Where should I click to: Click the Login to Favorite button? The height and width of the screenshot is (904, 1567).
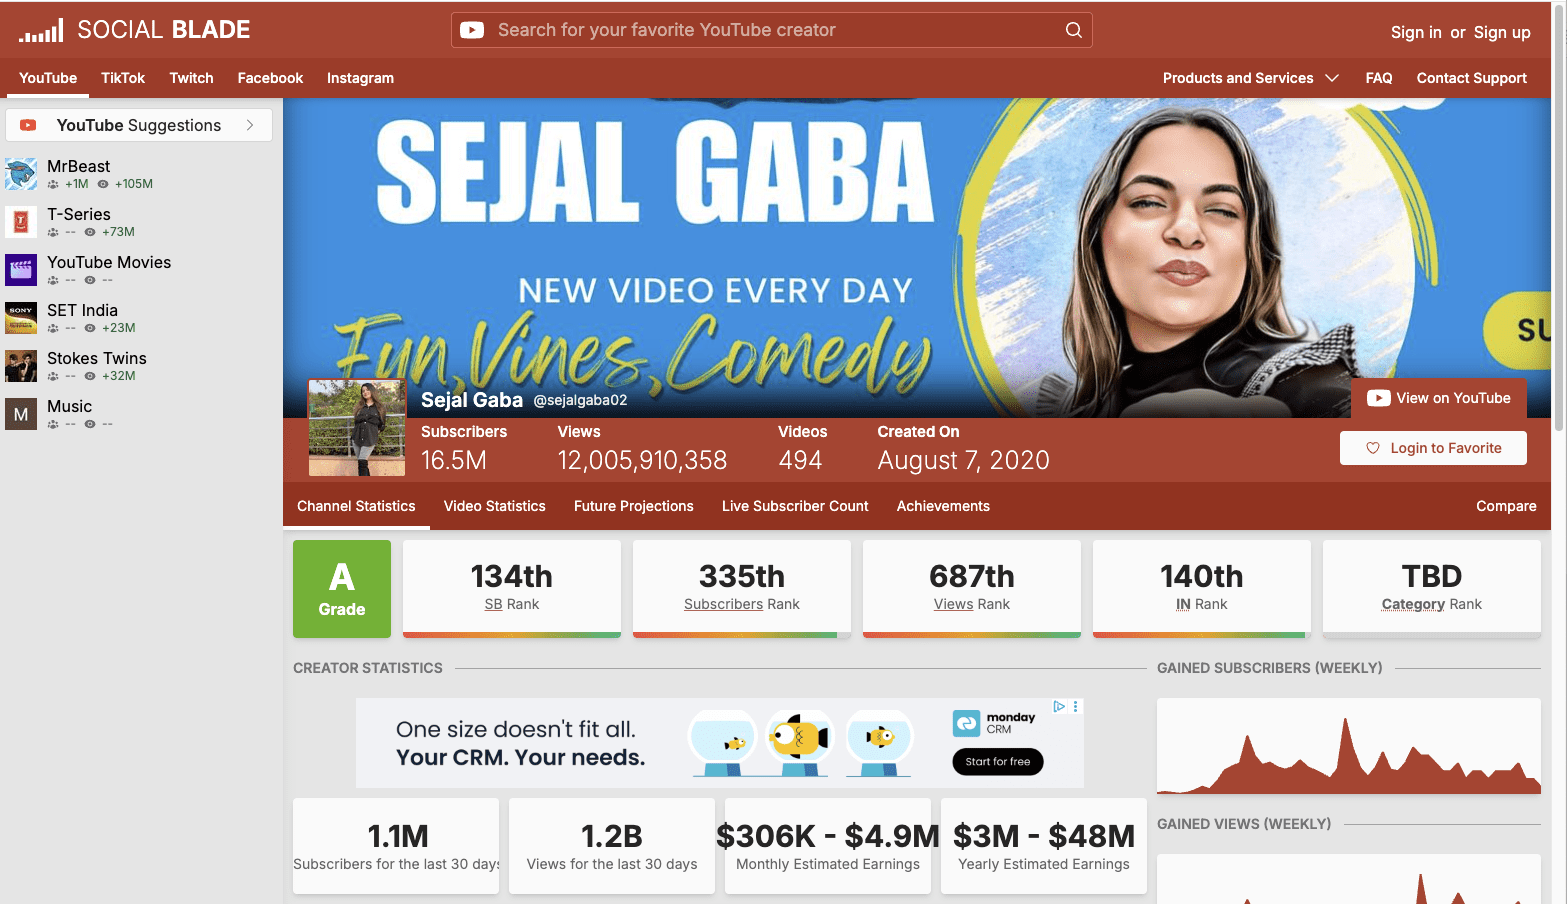[x=1433, y=448]
